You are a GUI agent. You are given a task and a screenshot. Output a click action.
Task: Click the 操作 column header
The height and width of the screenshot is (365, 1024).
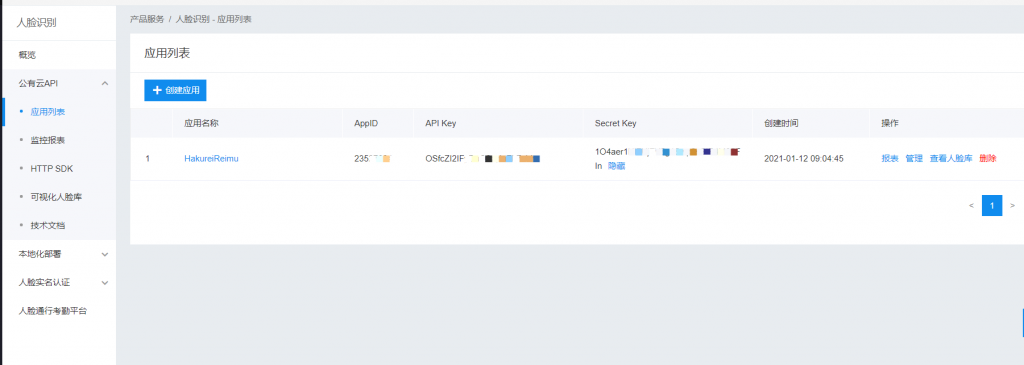(x=889, y=123)
